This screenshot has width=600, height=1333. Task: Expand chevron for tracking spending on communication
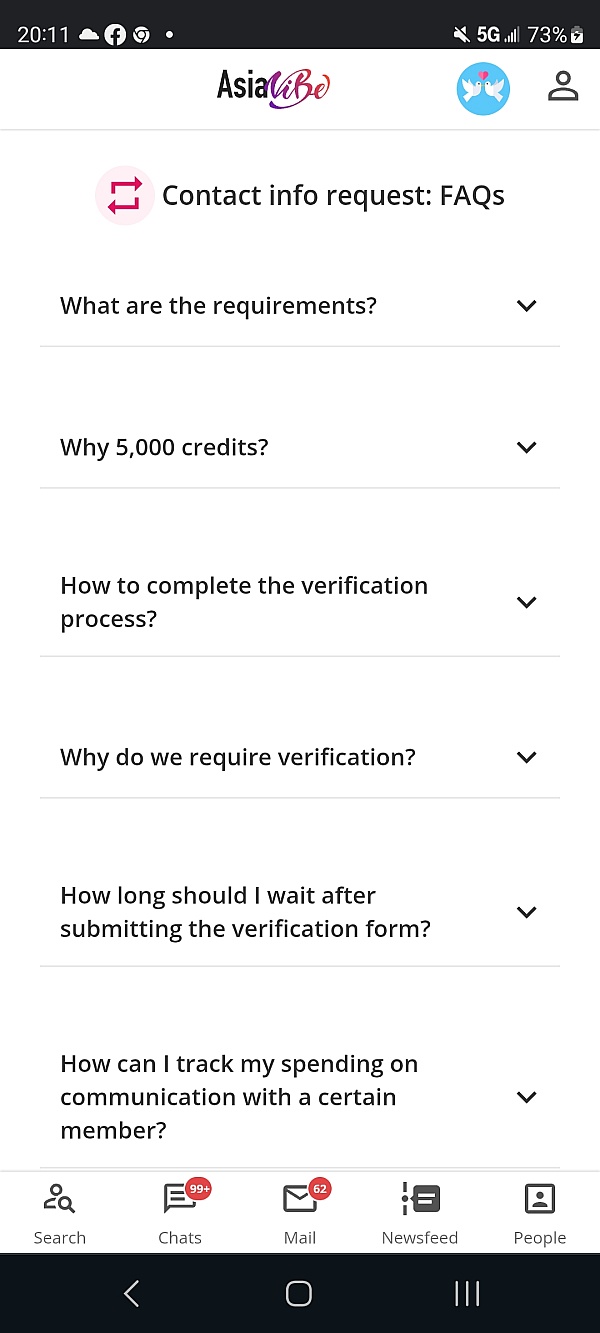pos(527,1097)
